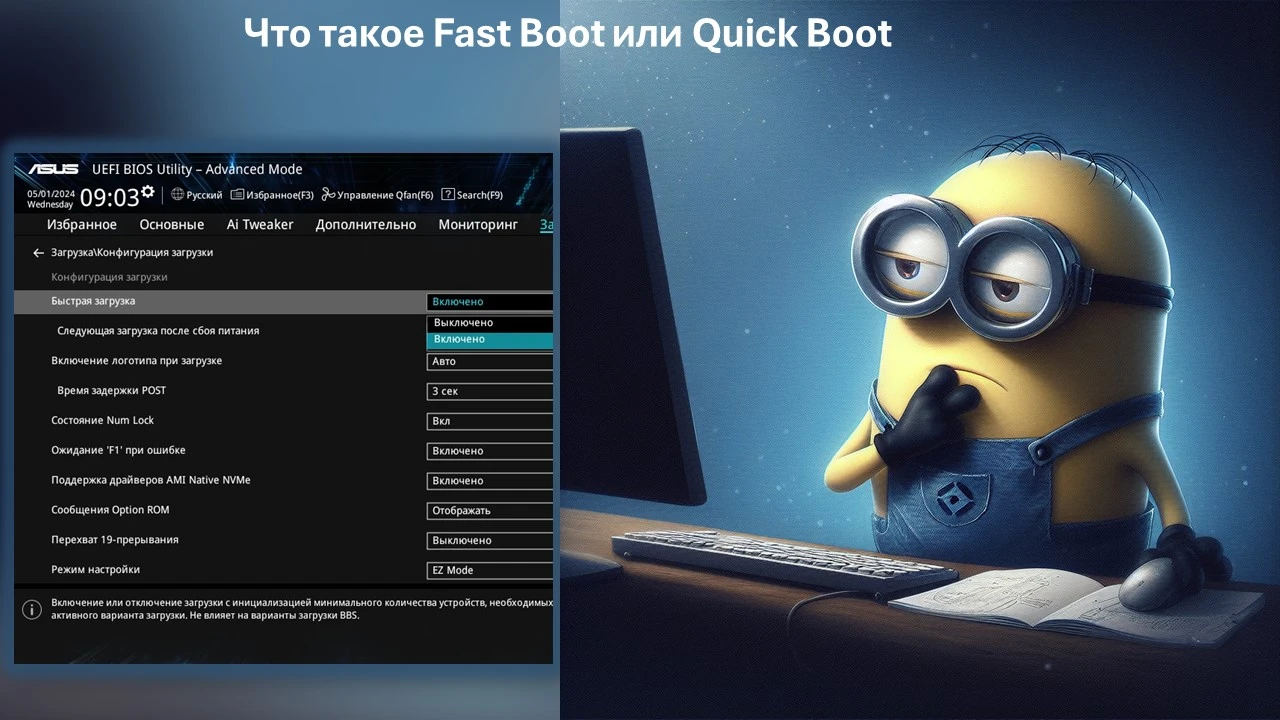Switch to Избранное tab
This screenshot has width=1280, height=720.
point(82,225)
